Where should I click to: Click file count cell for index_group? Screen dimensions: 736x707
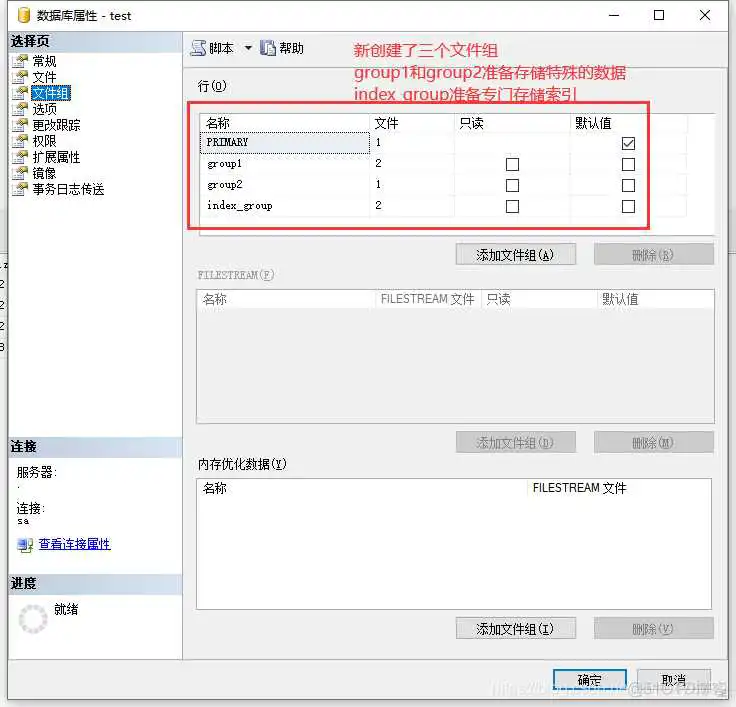pyautogui.click(x=412, y=206)
